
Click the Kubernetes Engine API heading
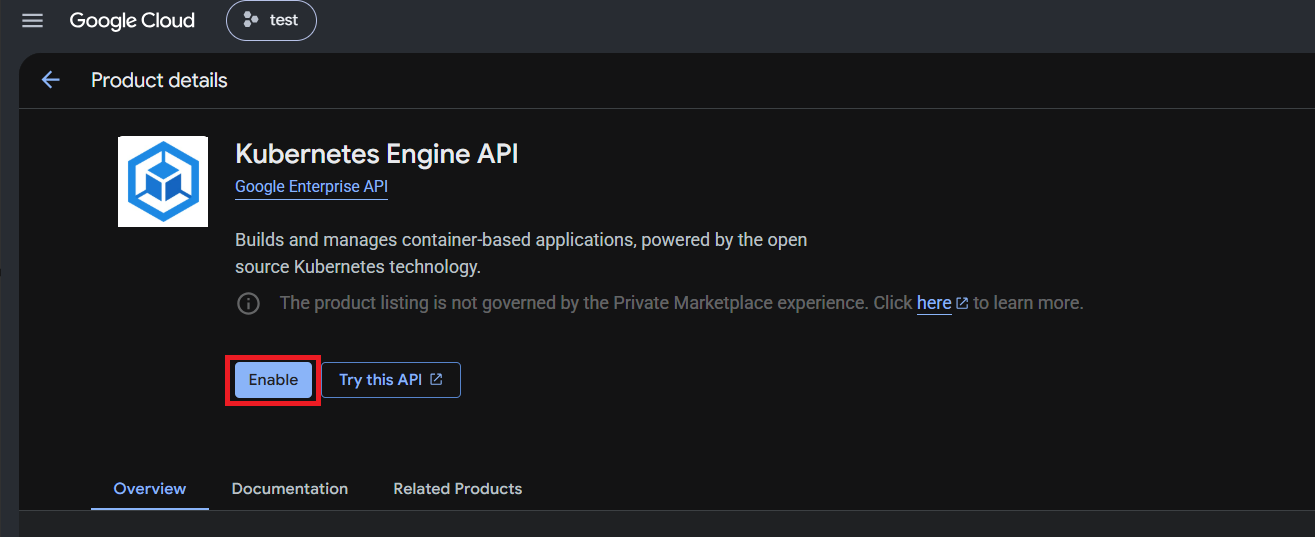click(377, 154)
